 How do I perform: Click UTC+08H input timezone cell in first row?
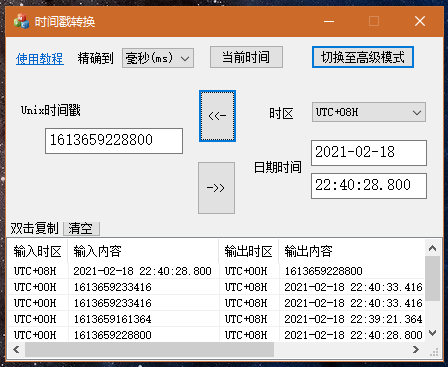[35, 271]
